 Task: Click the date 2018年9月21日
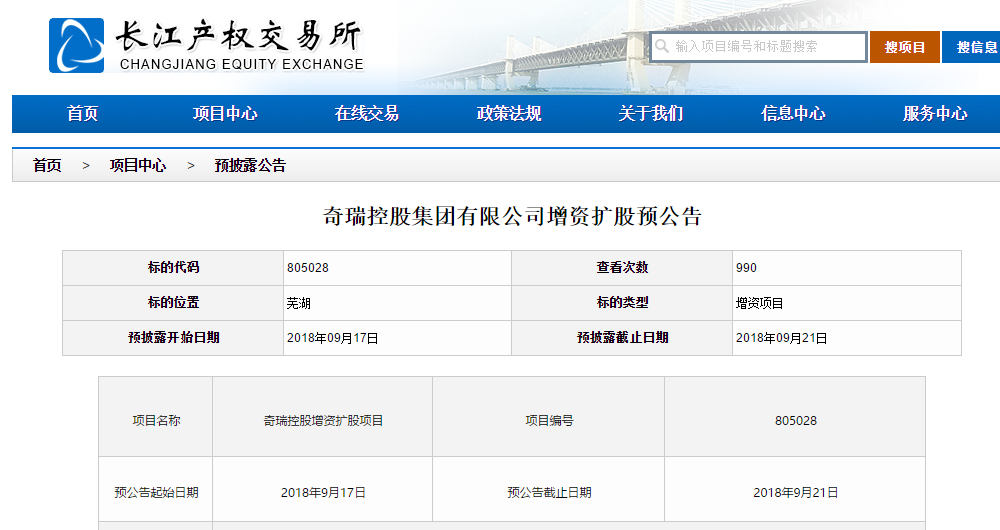pyautogui.click(x=795, y=493)
